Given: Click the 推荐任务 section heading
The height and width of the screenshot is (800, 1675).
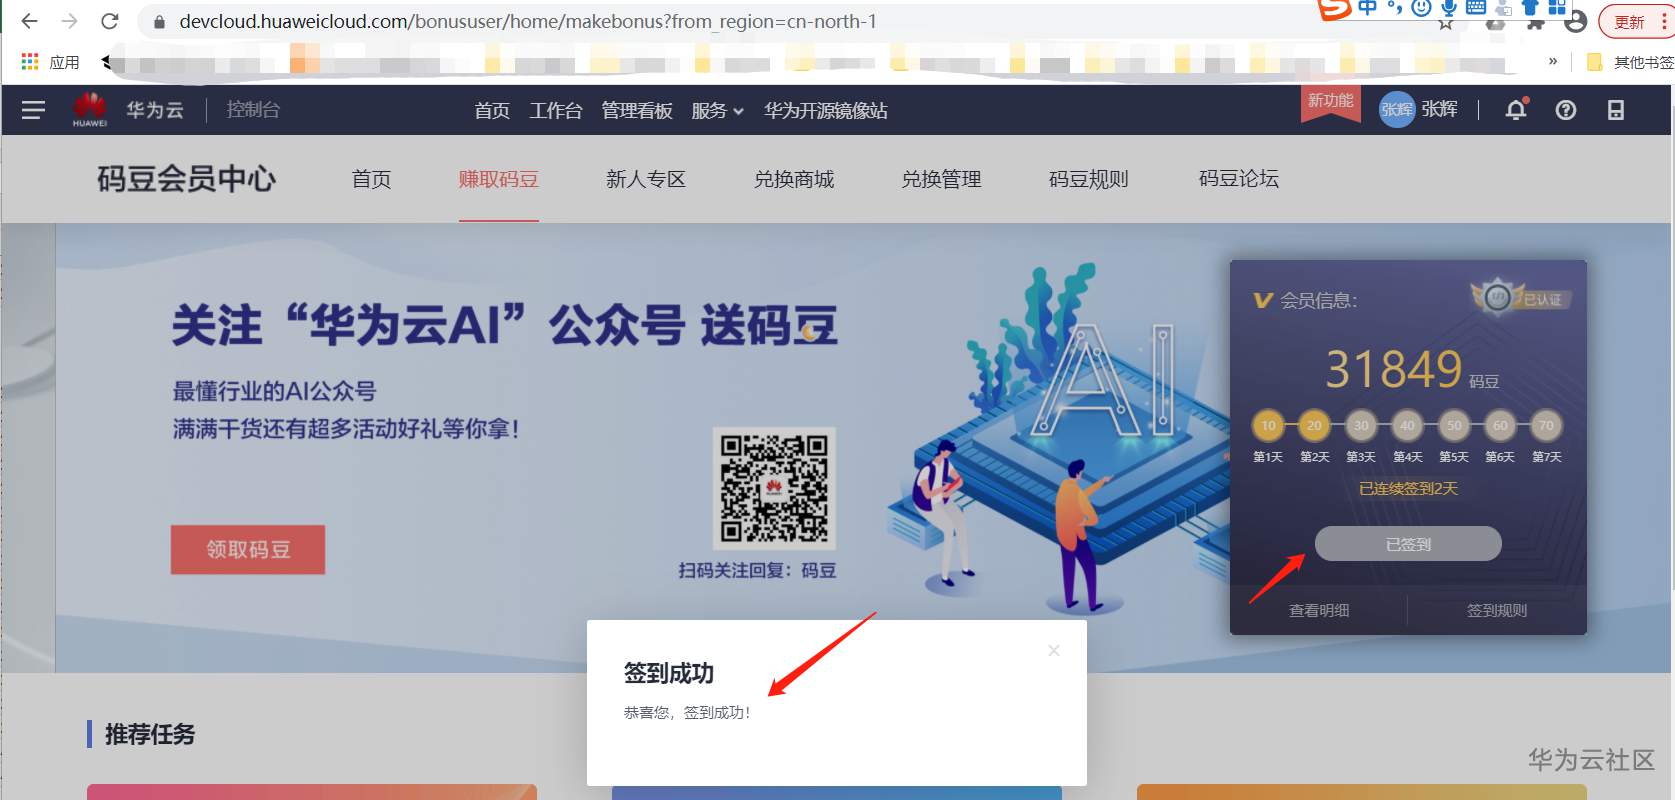Looking at the screenshot, I should click(x=150, y=734).
